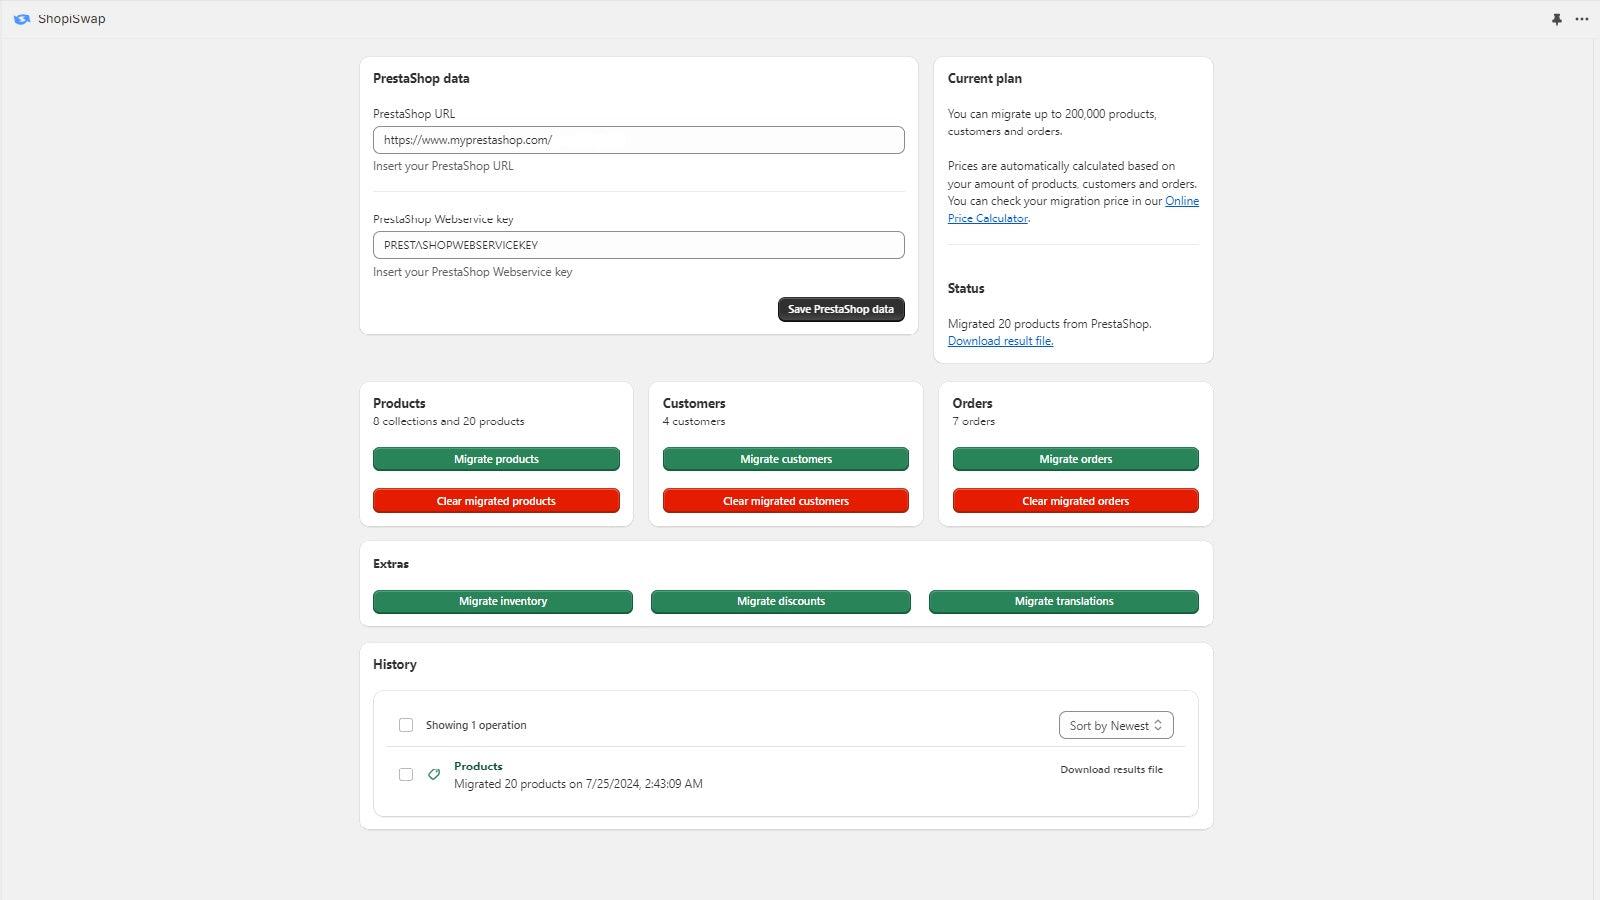Click the ShopiSwap logo icon
This screenshot has width=1600, height=900.
pyautogui.click(x=22, y=18)
